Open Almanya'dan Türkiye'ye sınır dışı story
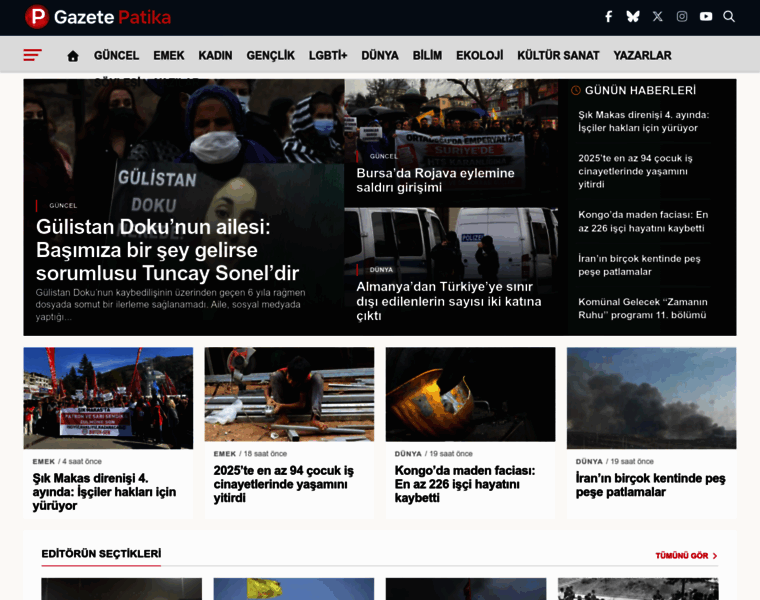 pyautogui.click(x=449, y=301)
